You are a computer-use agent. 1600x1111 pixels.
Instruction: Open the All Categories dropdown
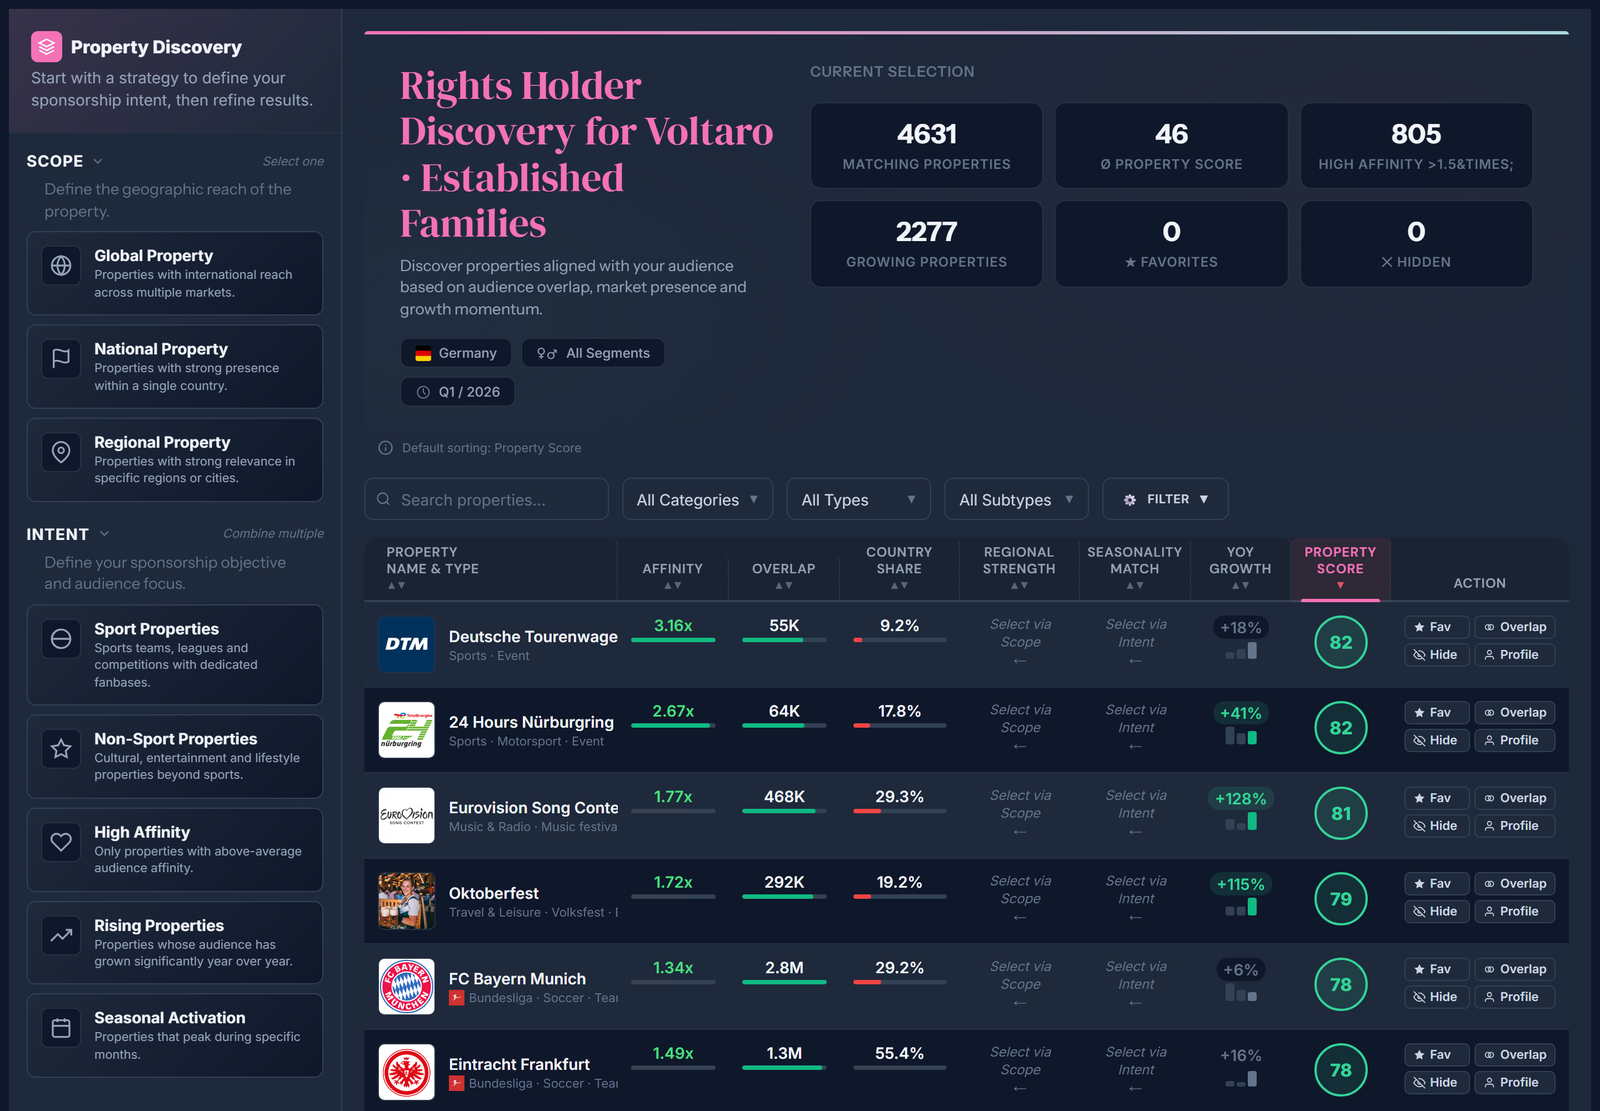(x=697, y=499)
